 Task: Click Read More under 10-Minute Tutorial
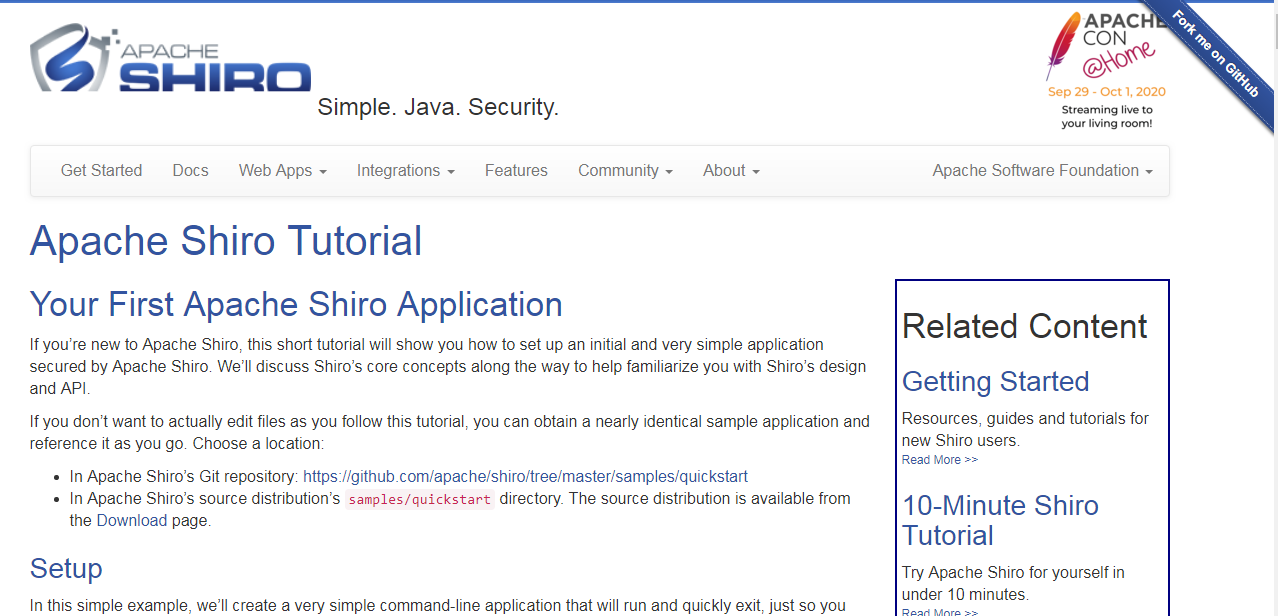pos(939,611)
